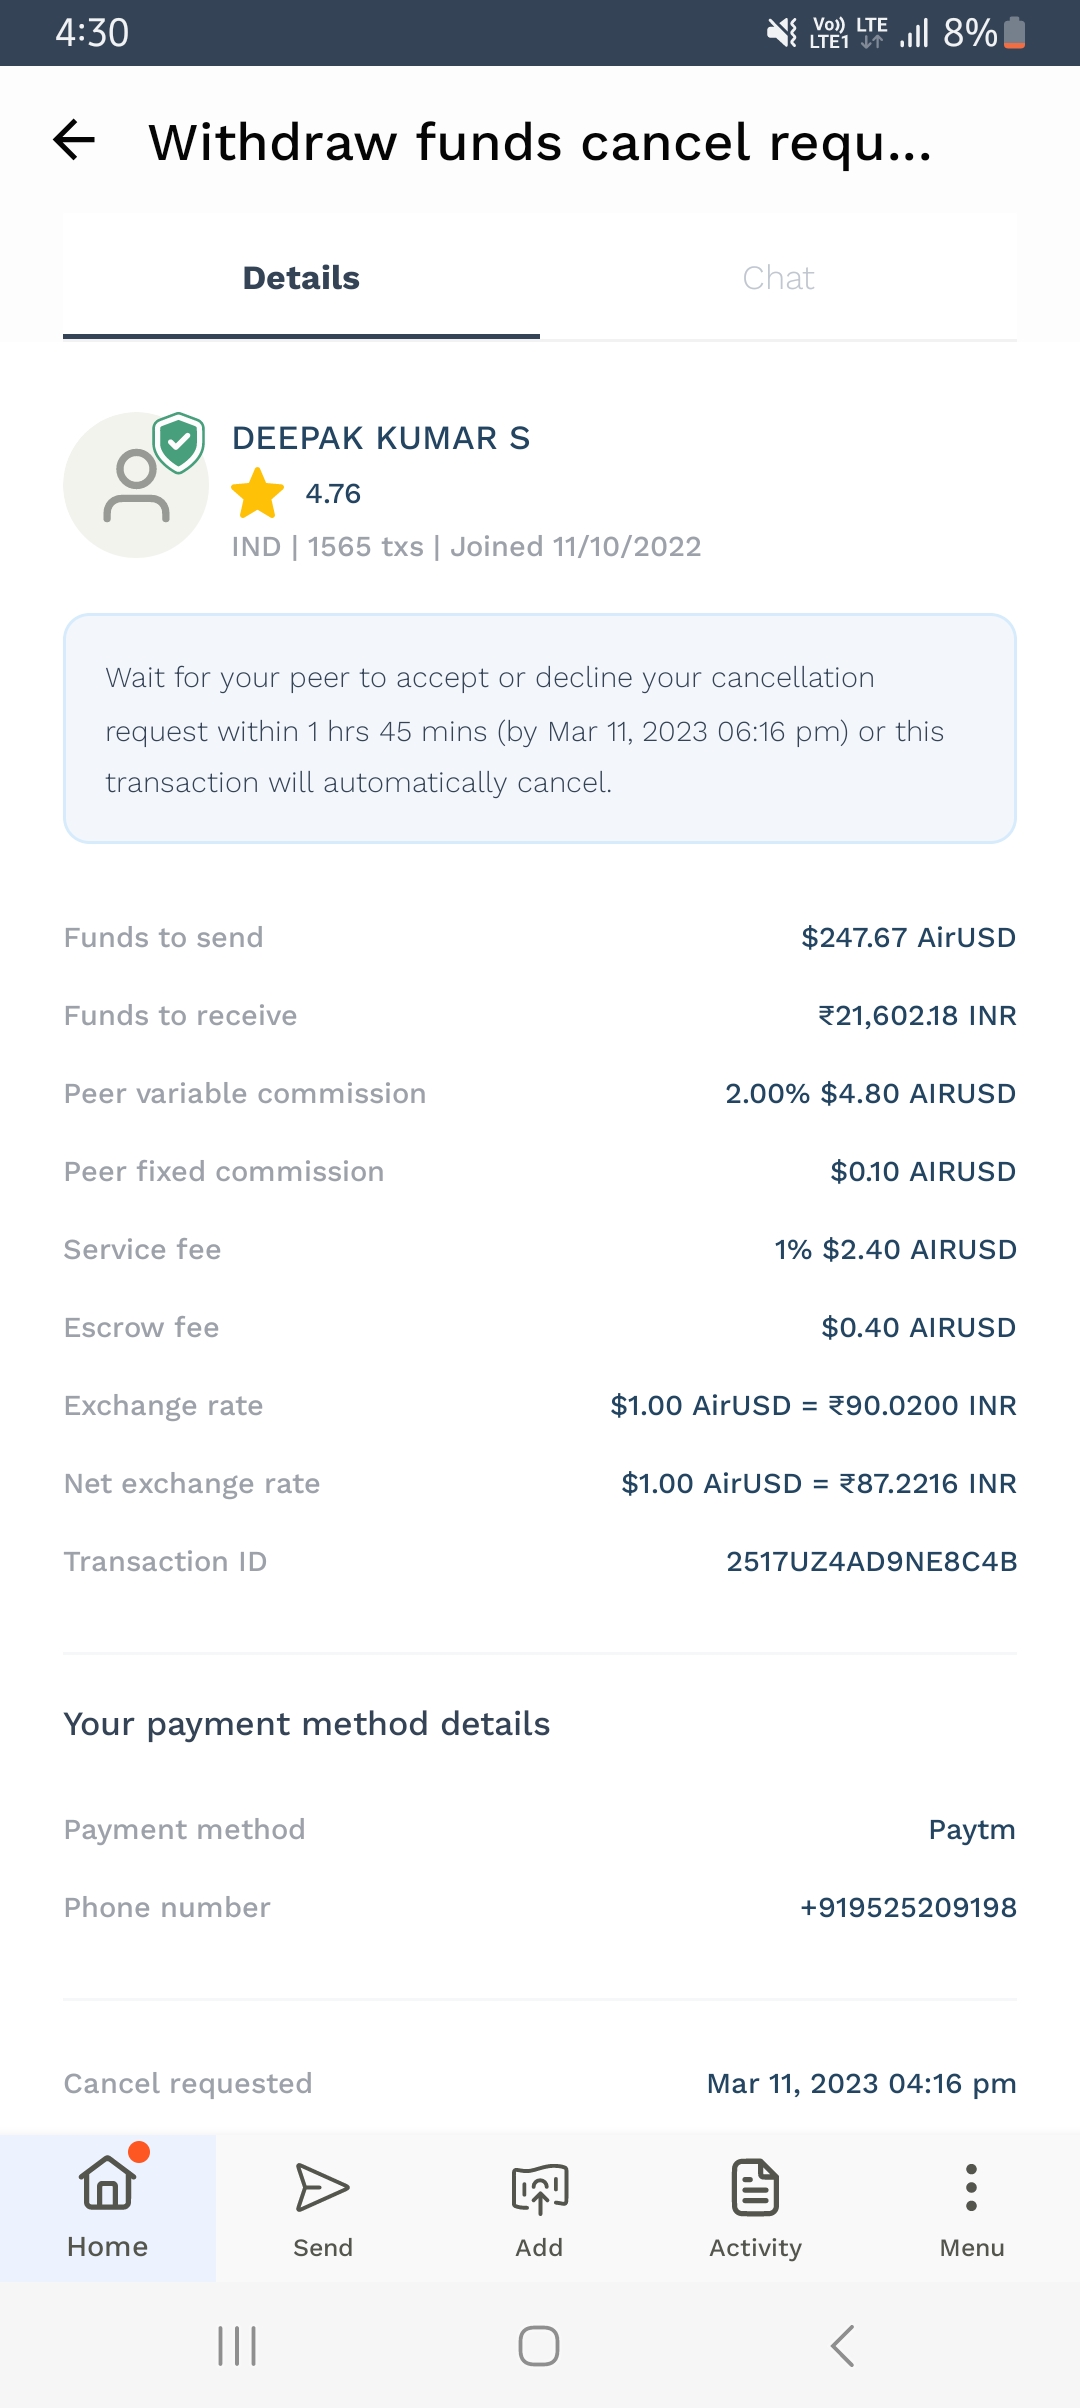Select the Details tab
The image size is (1080, 2408).
pyautogui.click(x=301, y=278)
